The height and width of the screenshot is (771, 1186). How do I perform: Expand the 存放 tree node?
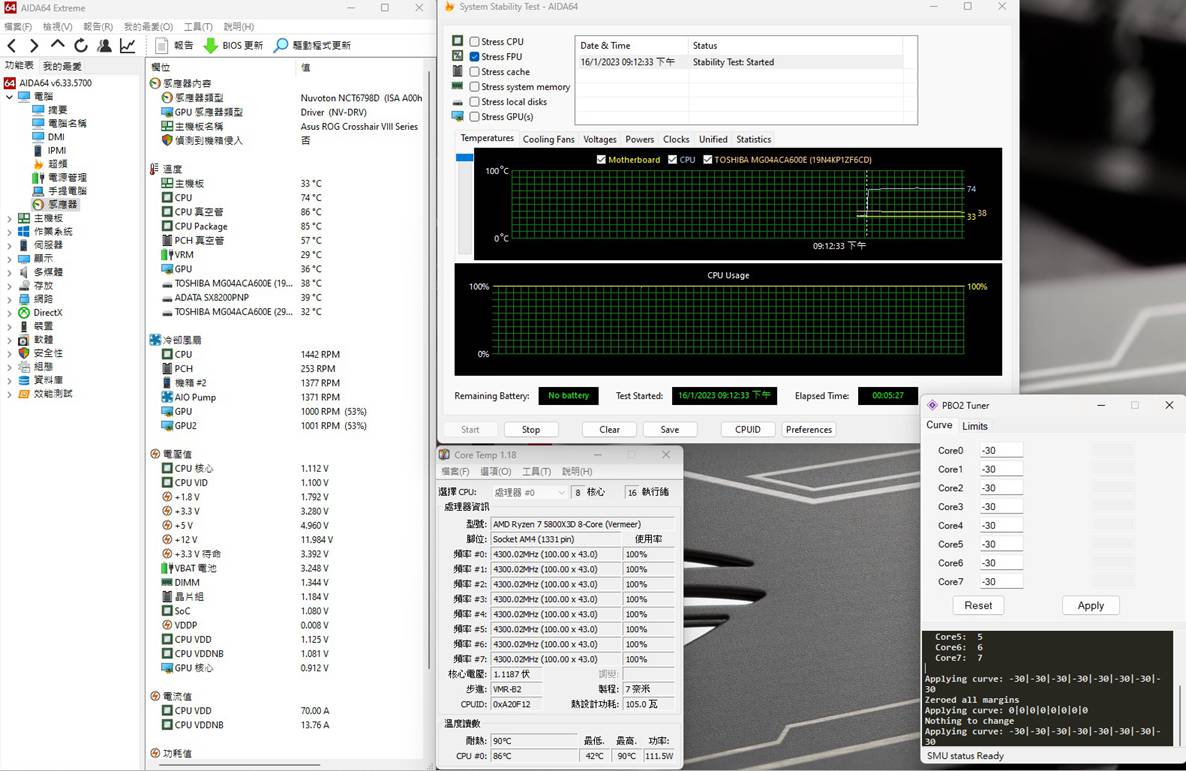click(x=9, y=286)
